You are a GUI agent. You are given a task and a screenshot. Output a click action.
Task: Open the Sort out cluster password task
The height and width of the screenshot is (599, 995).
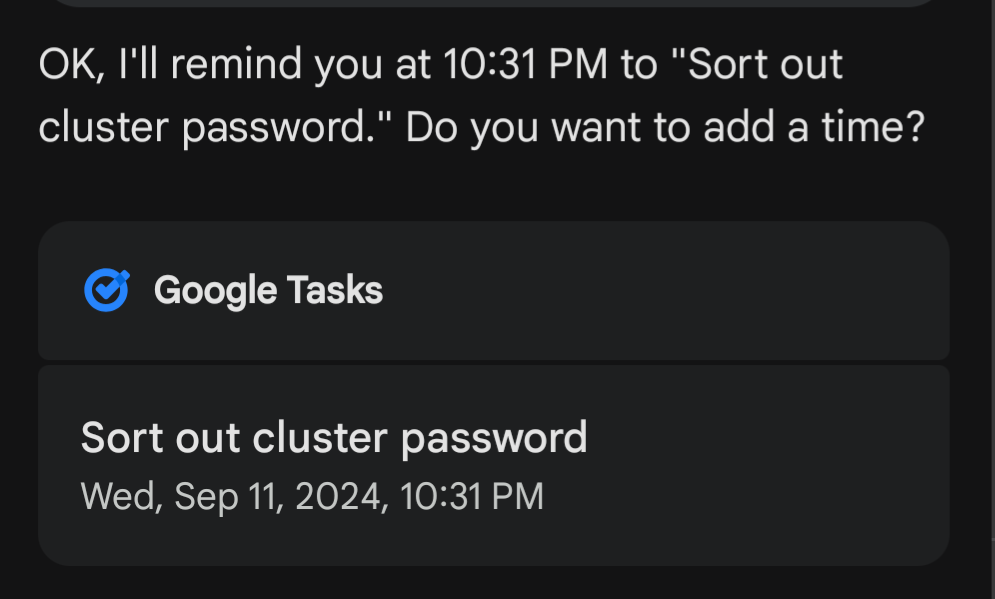pyautogui.click(x=334, y=438)
